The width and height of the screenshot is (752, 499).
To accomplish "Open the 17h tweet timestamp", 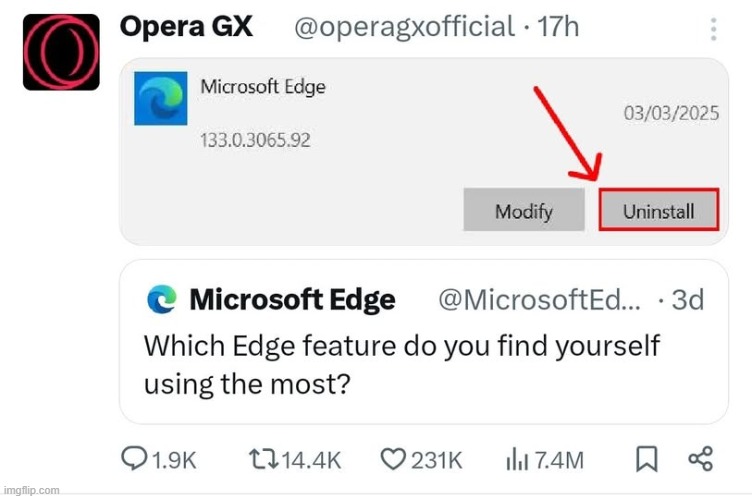I will 558,27.
